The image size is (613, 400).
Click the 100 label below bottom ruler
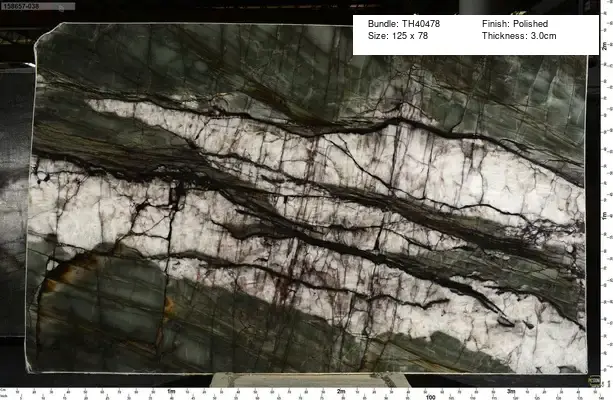click(430, 397)
